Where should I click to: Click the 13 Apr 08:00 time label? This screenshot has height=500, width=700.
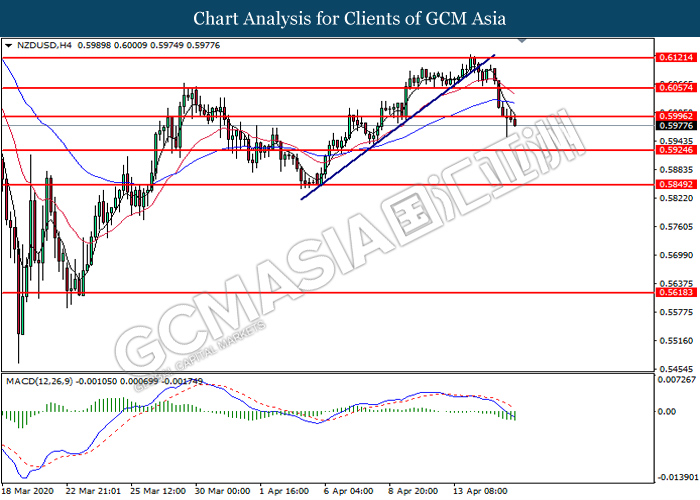(x=480, y=491)
